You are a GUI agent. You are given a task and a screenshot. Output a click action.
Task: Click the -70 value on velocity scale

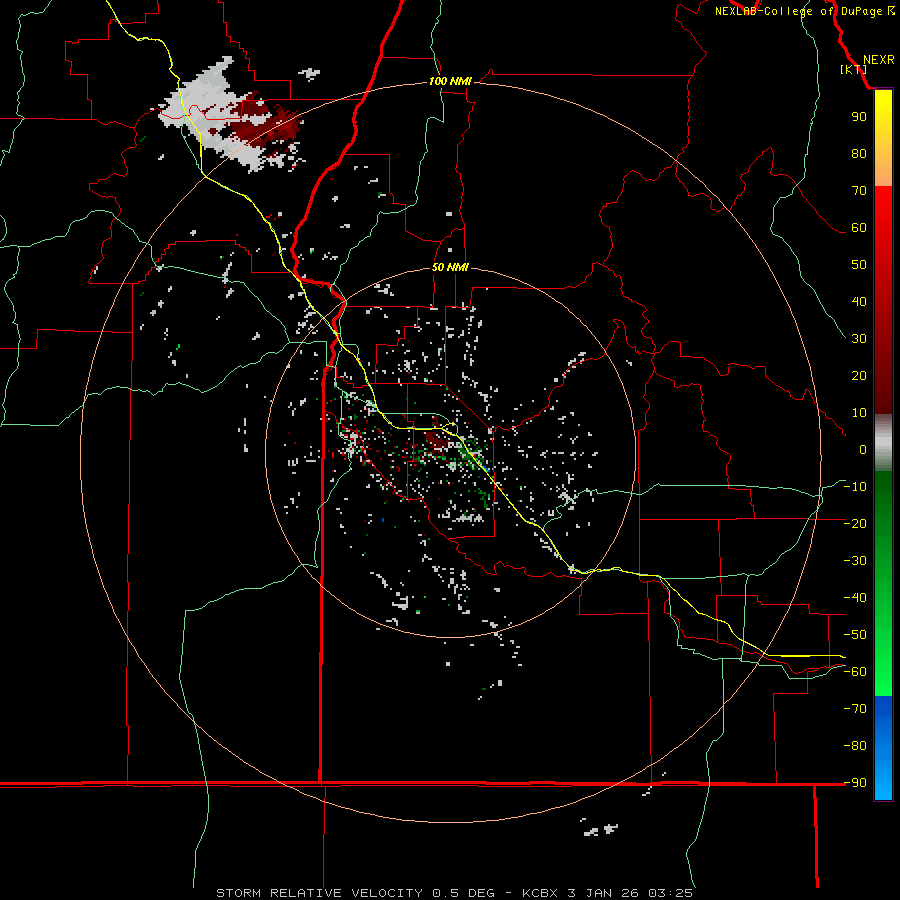[x=855, y=709]
